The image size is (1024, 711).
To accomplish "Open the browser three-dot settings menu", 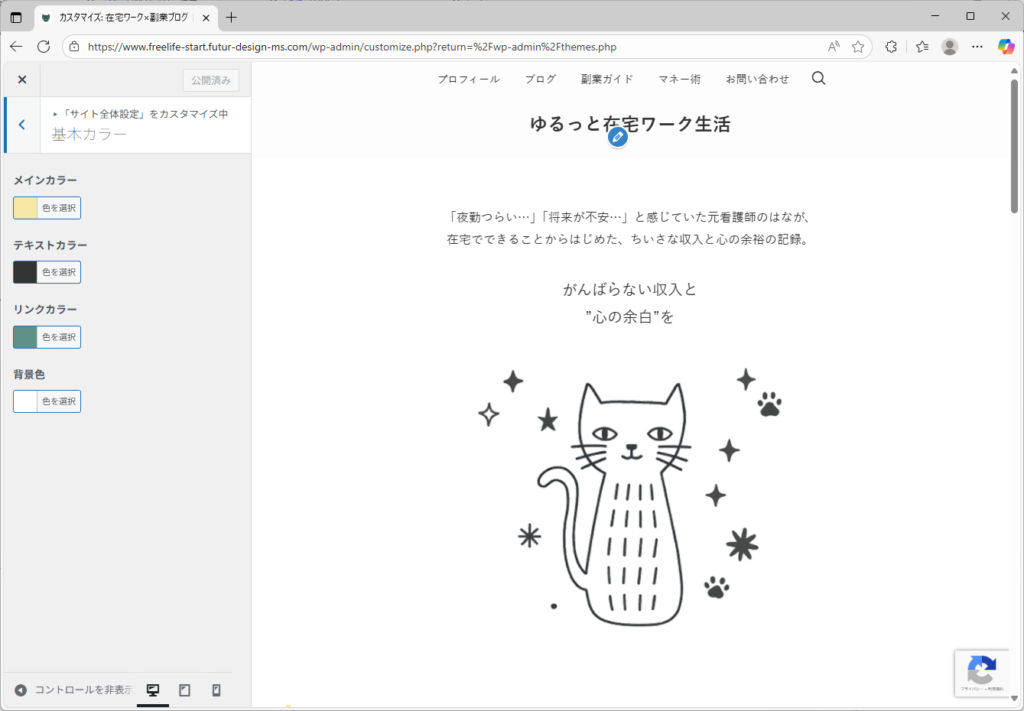I will tap(977, 46).
